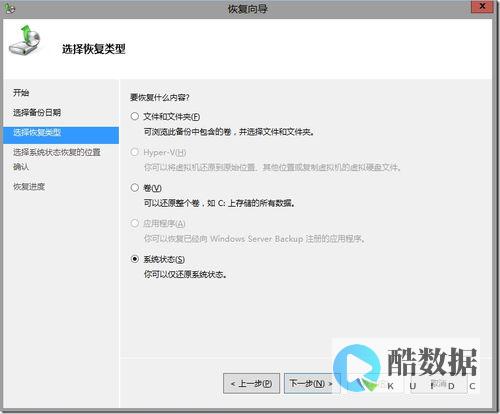Select the greyed-out Hyper-V(H) radio option
This screenshot has width=500, height=414.
click(135, 152)
